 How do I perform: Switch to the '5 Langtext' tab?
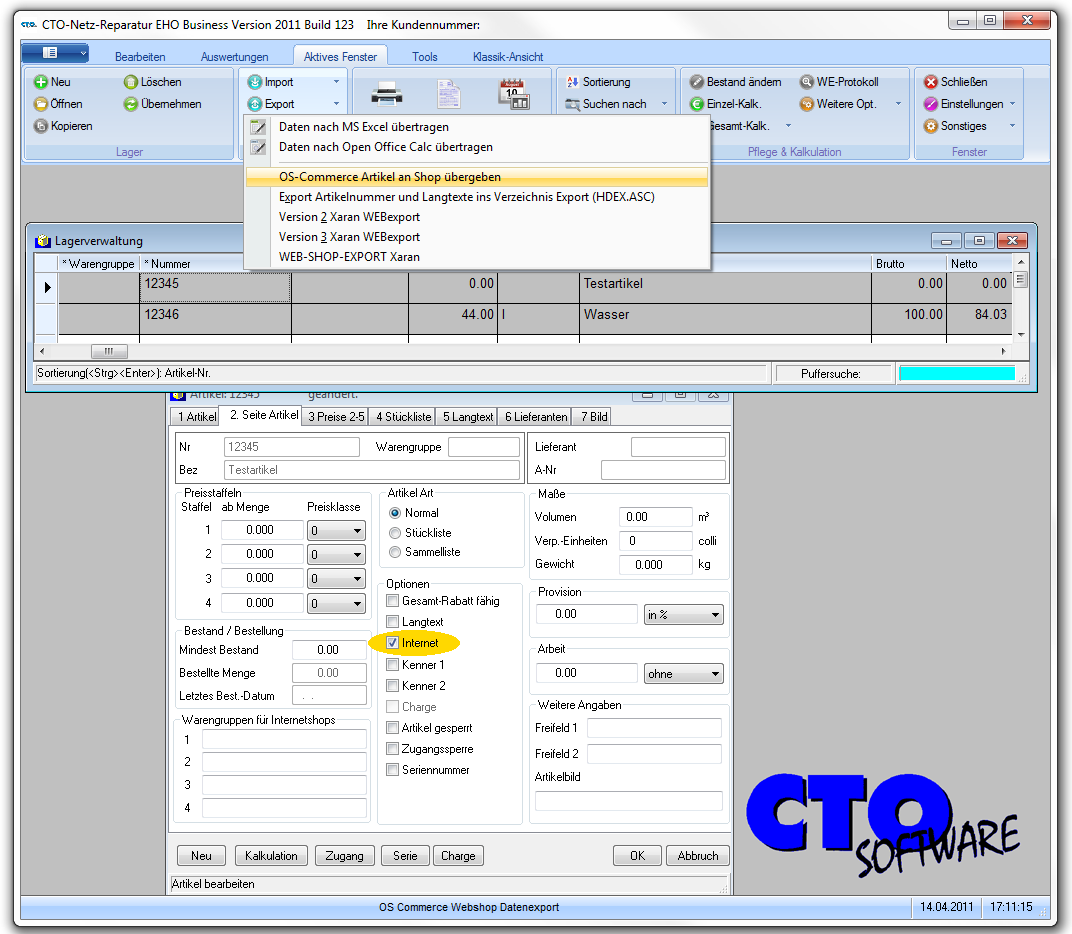point(468,416)
